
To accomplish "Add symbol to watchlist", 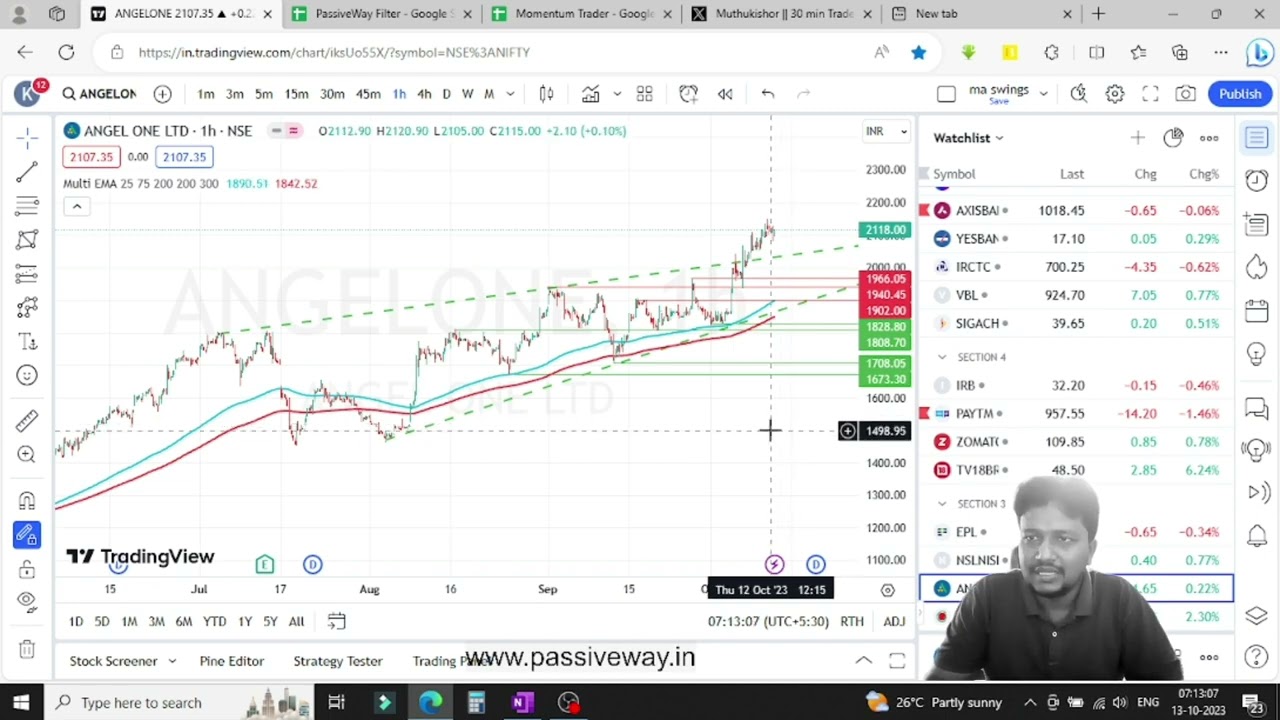I will [x=1137, y=138].
